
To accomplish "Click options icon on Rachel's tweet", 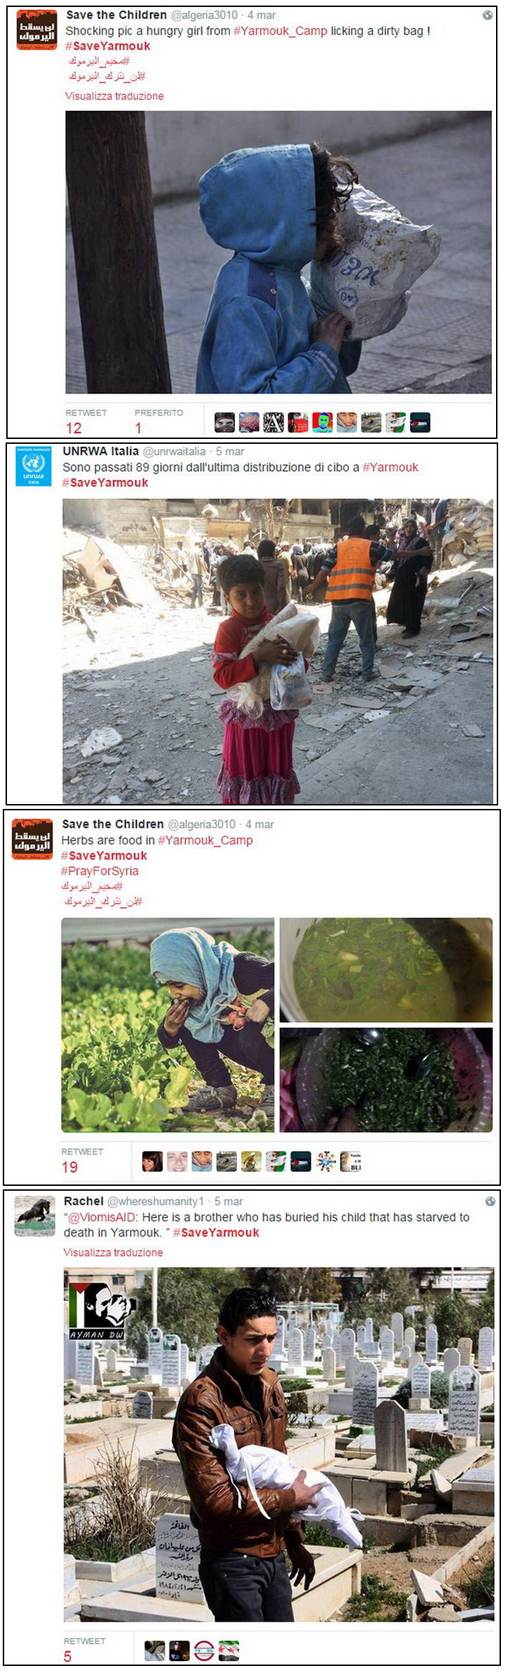I will tap(489, 1201).
